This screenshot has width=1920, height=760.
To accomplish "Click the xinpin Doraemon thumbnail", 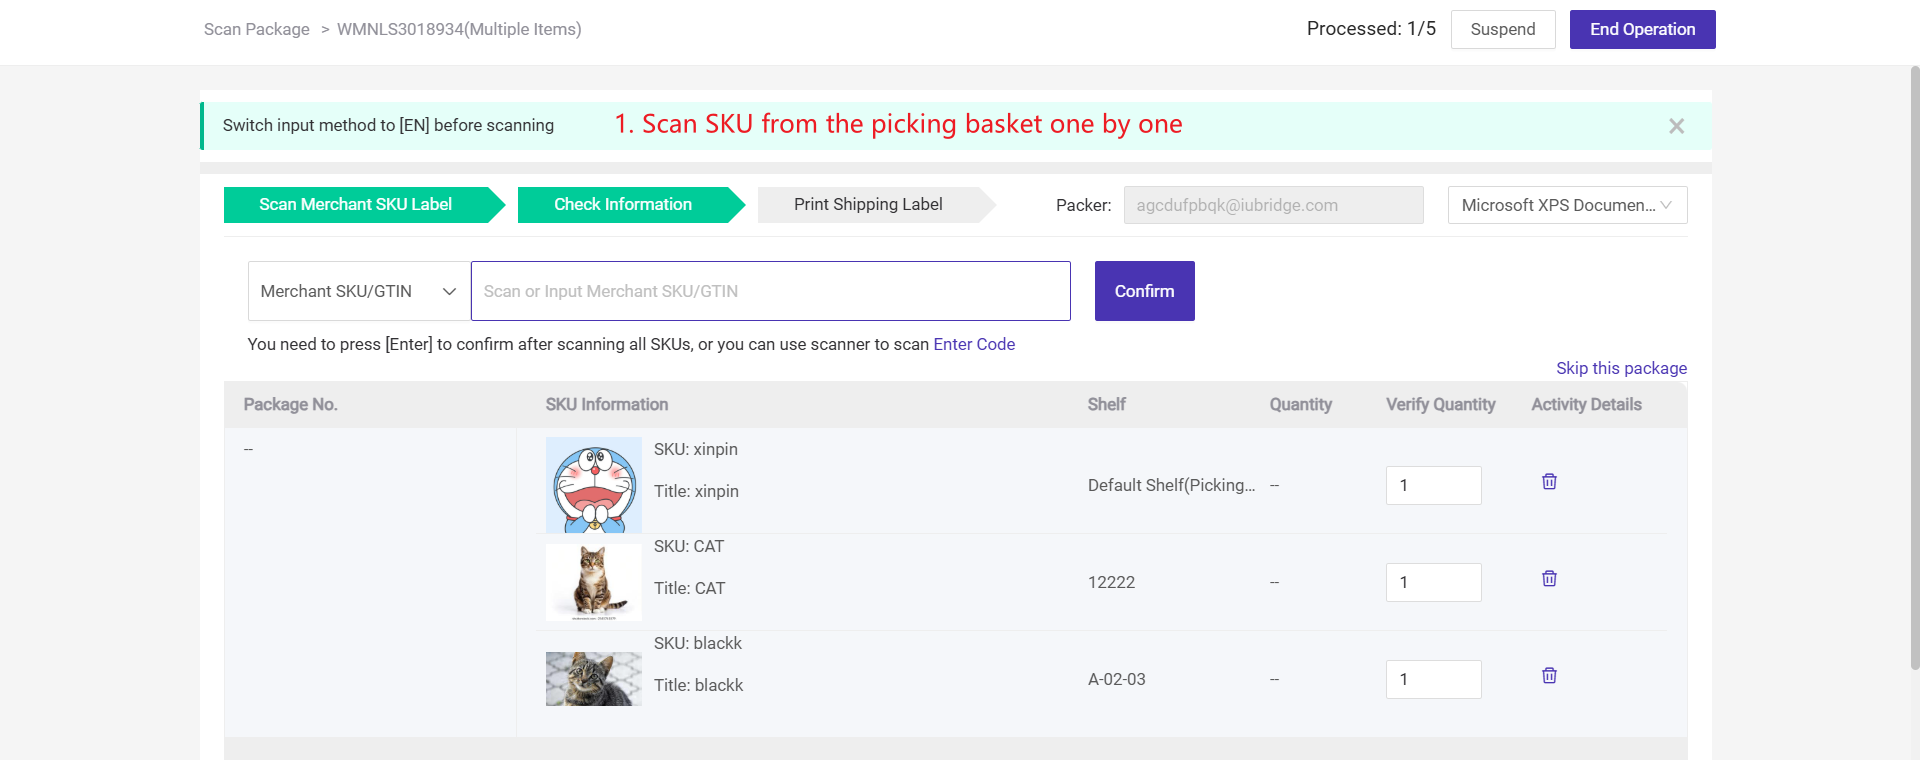I will [594, 485].
